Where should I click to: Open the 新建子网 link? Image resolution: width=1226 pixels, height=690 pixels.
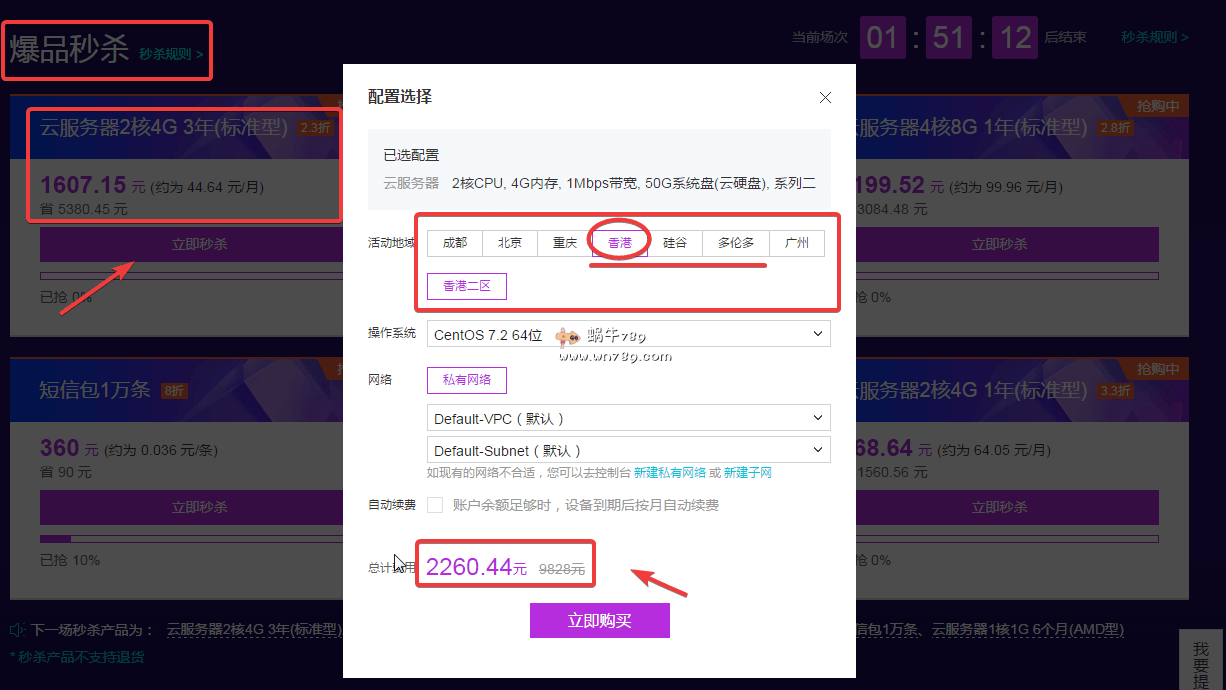click(x=747, y=472)
